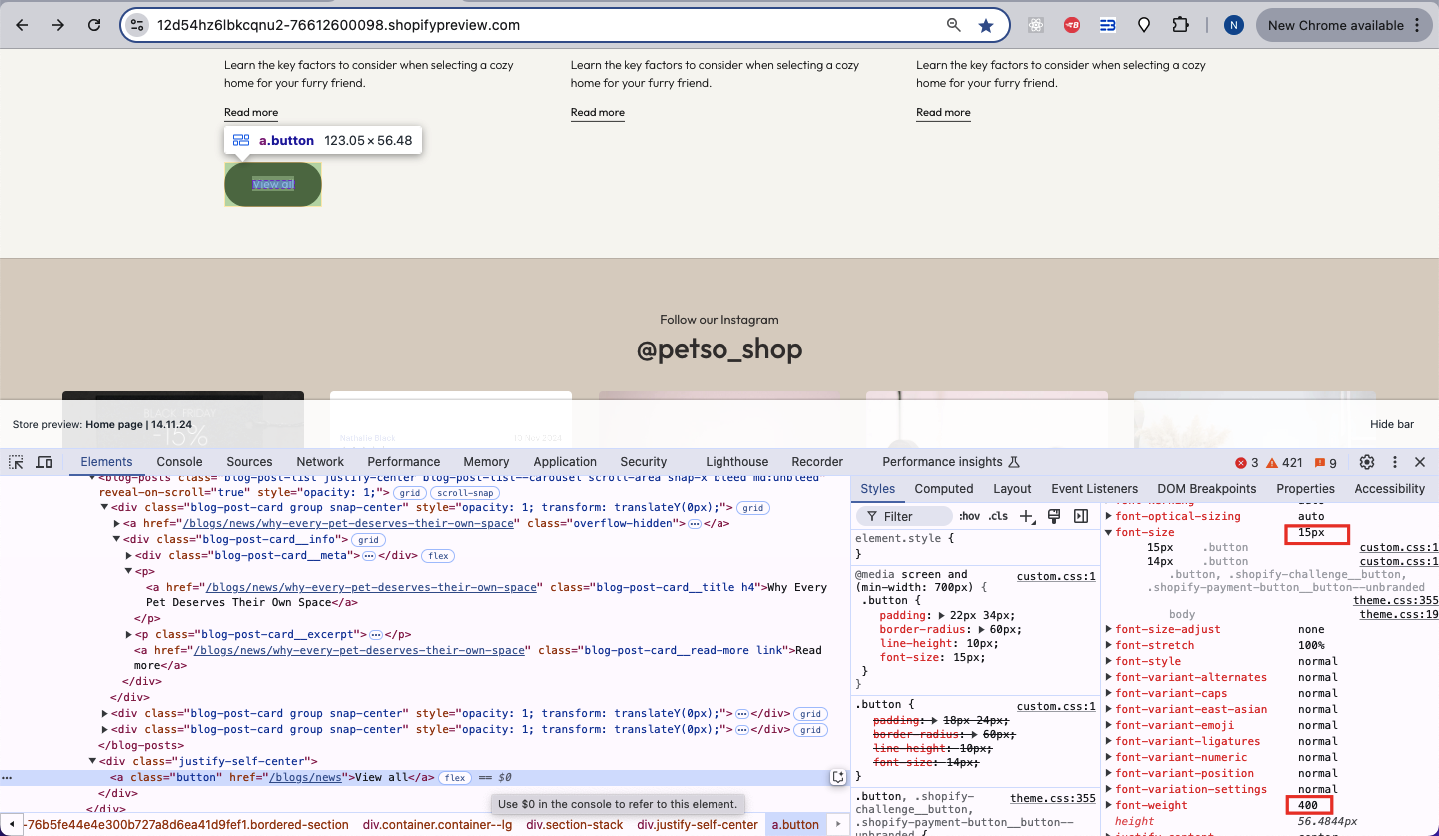
Task: Open the Chrome Extensions puzzle icon
Action: (1181, 26)
